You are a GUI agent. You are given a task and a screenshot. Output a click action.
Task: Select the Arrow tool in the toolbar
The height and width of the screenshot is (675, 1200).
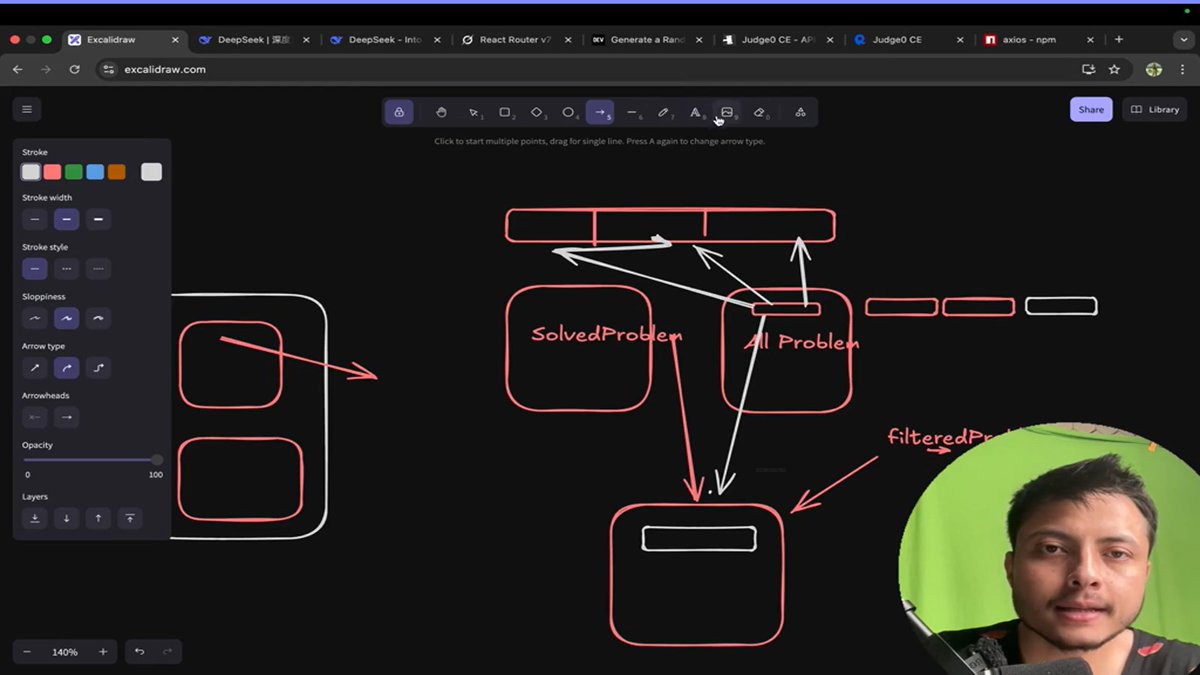pyautogui.click(x=600, y=112)
